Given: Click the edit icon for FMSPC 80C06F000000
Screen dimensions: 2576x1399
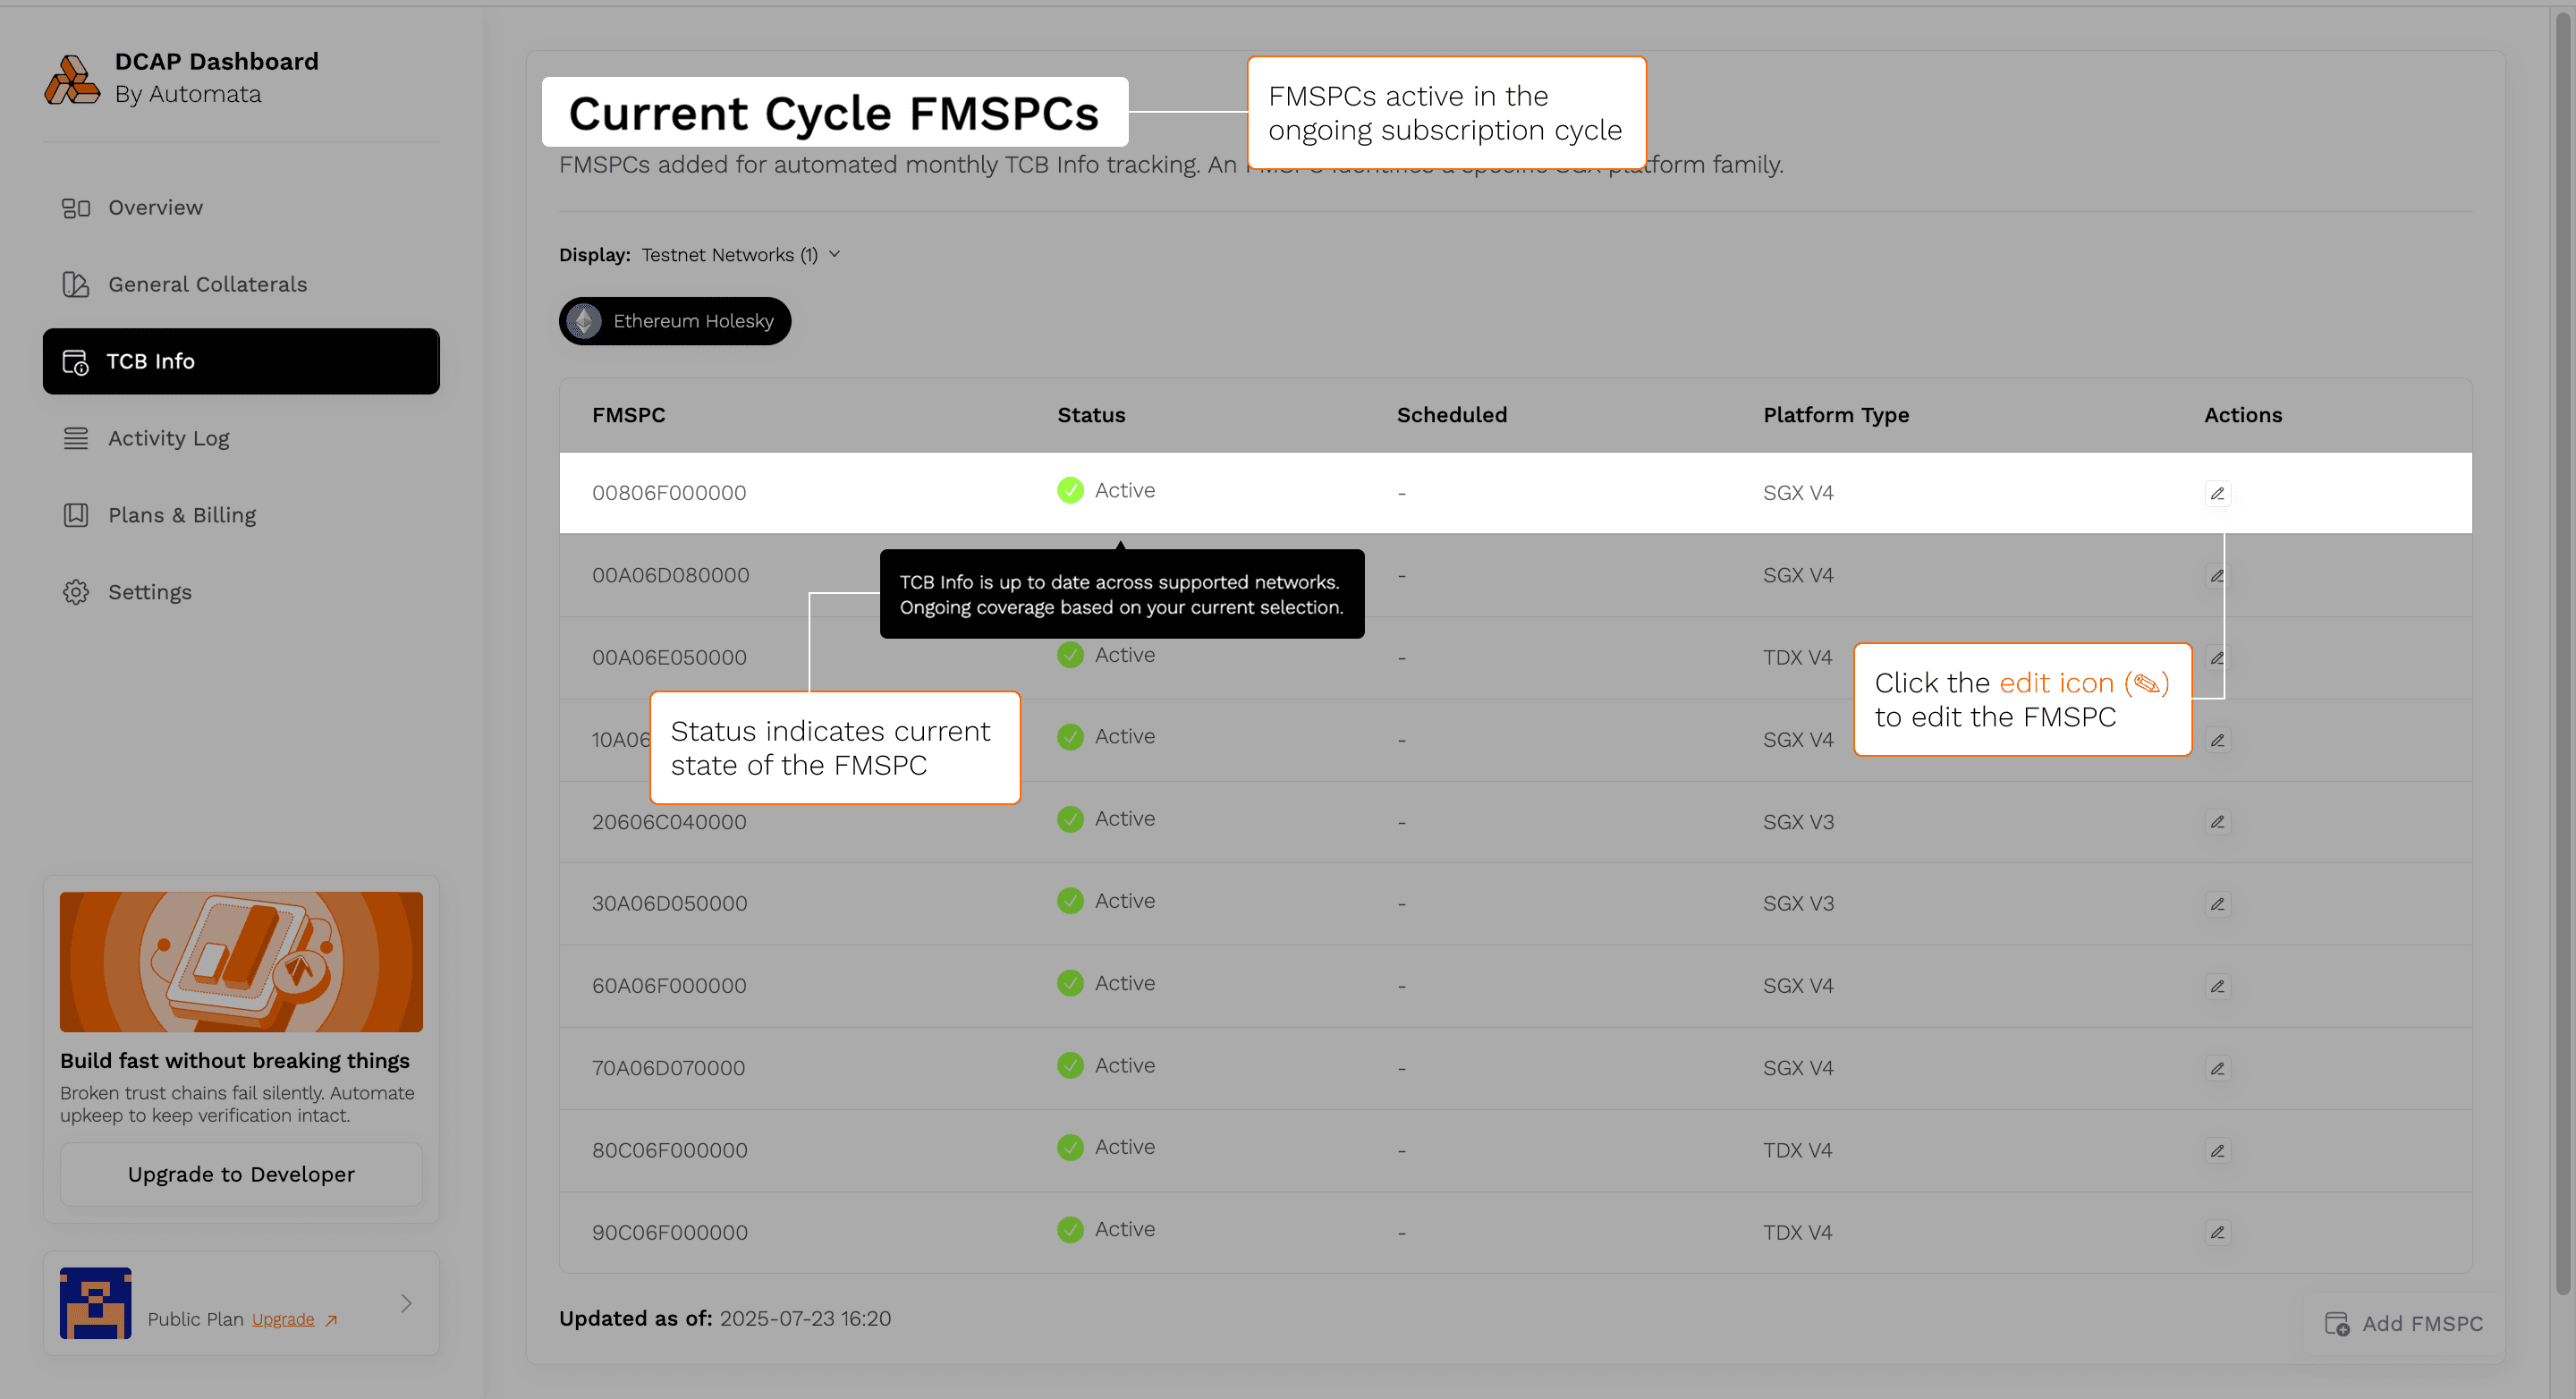Looking at the screenshot, I should pos(2217,1150).
